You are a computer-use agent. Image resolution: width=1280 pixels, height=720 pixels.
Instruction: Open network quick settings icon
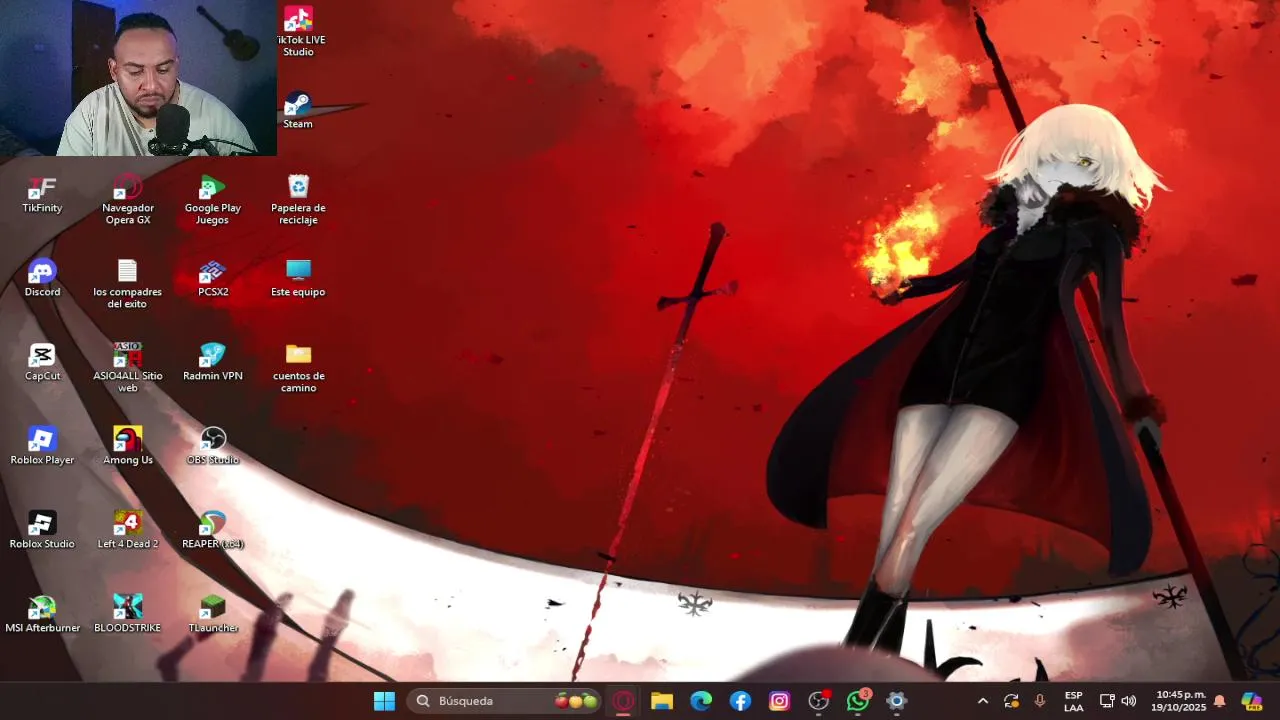pos(1107,701)
